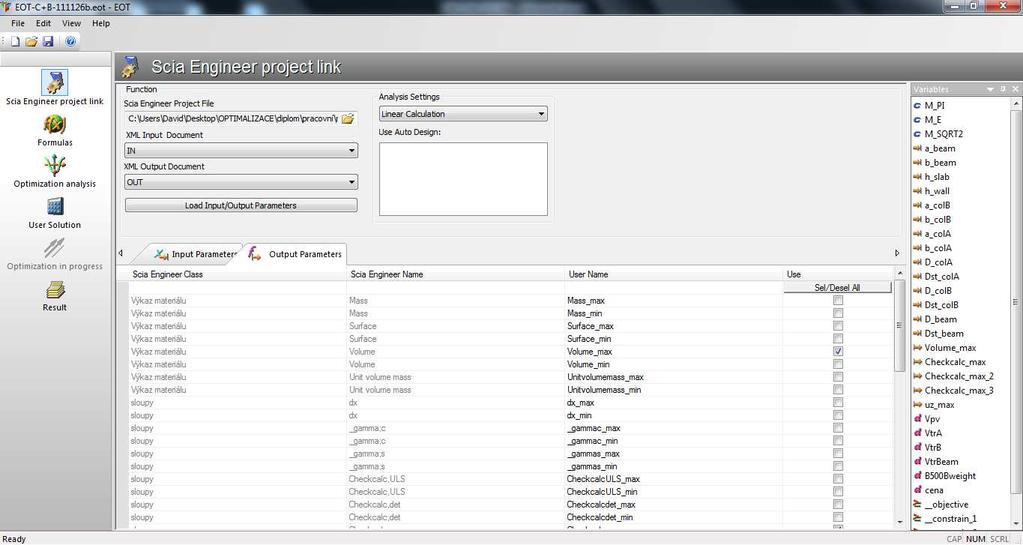The width and height of the screenshot is (1023, 545).
Task: Select Volume_max output variable icon
Action: pyautogui.click(x=917, y=348)
